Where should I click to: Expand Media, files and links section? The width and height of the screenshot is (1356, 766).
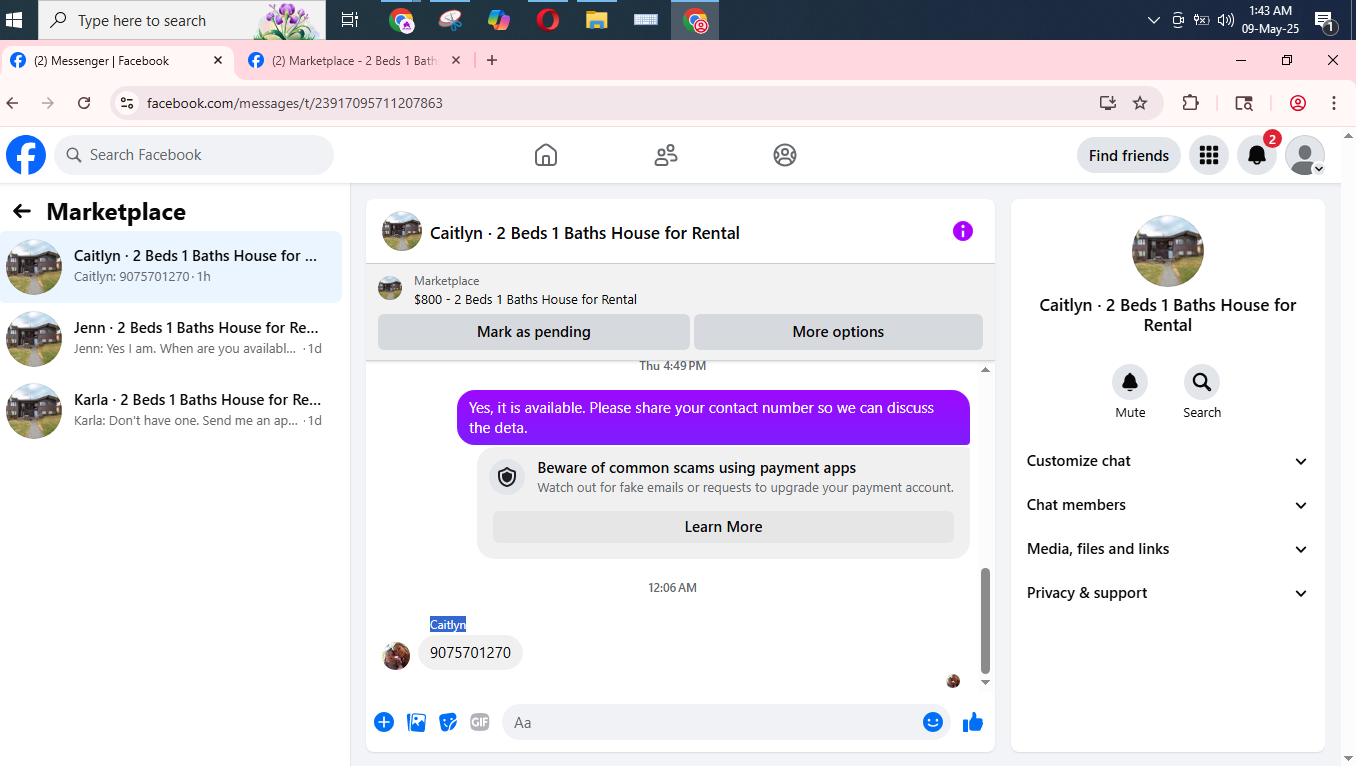click(x=1168, y=549)
